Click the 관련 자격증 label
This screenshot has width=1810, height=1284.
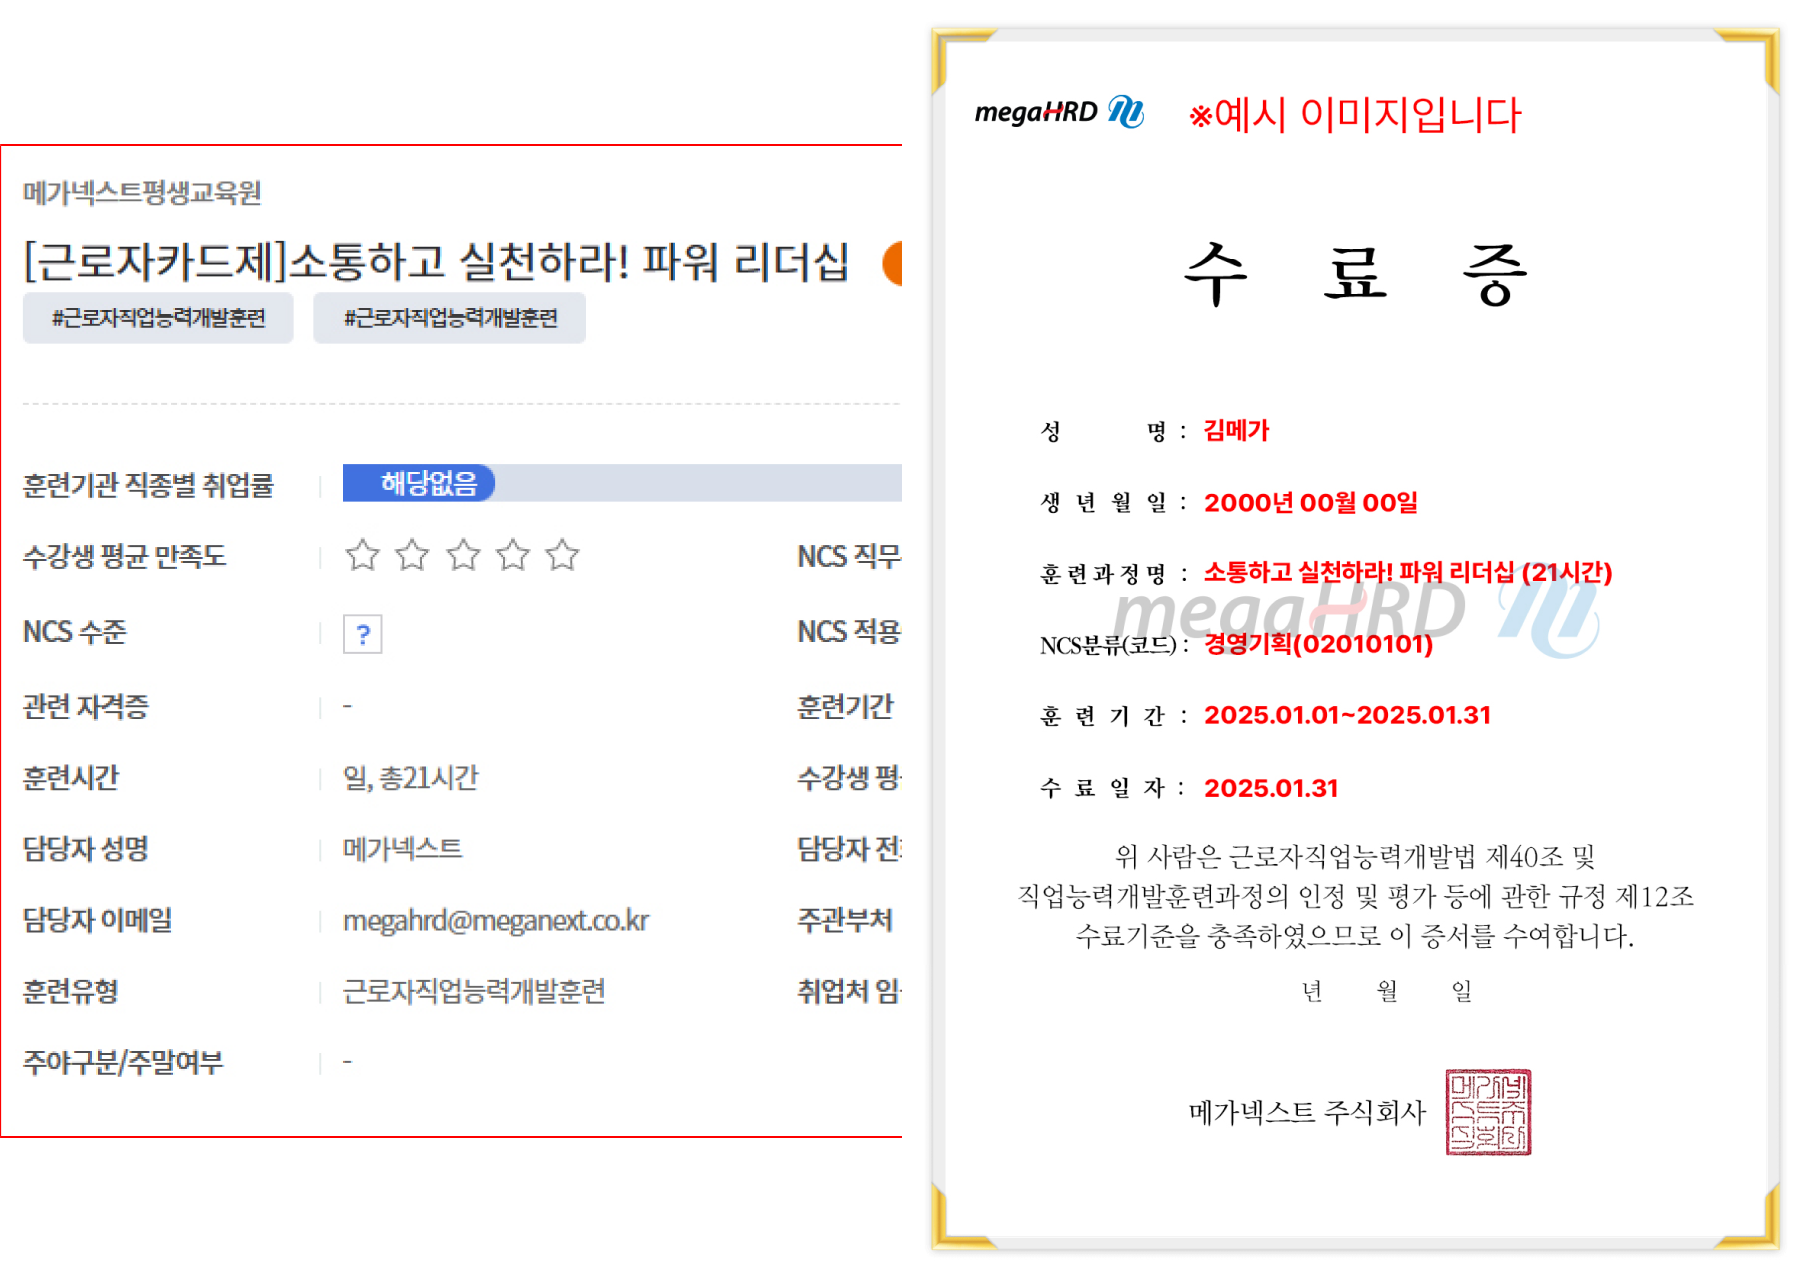86,707
